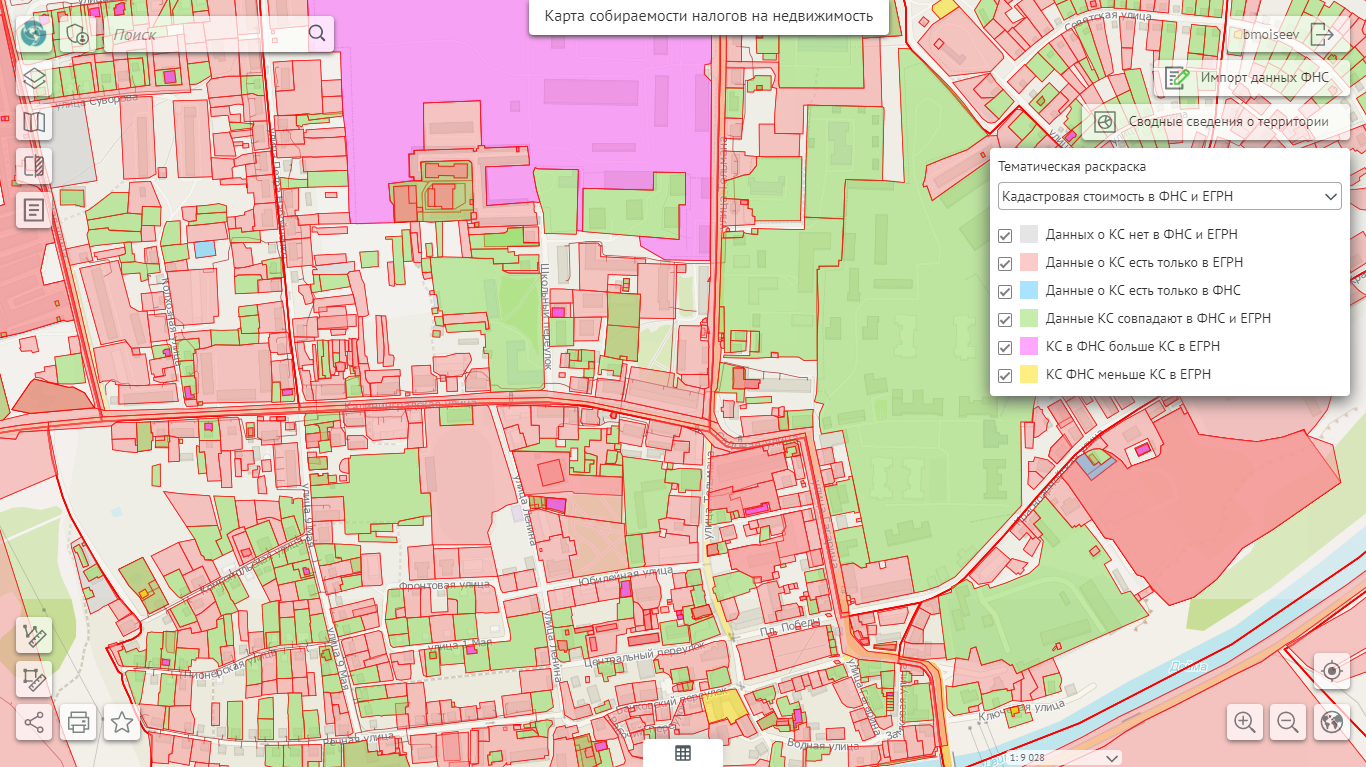Screen dimensions: 1366x767
Task: Uncheck 'Данных о КС нет в ФНС и ЕГРН'
Action: pyautogui.click(x=1006, y=235)
